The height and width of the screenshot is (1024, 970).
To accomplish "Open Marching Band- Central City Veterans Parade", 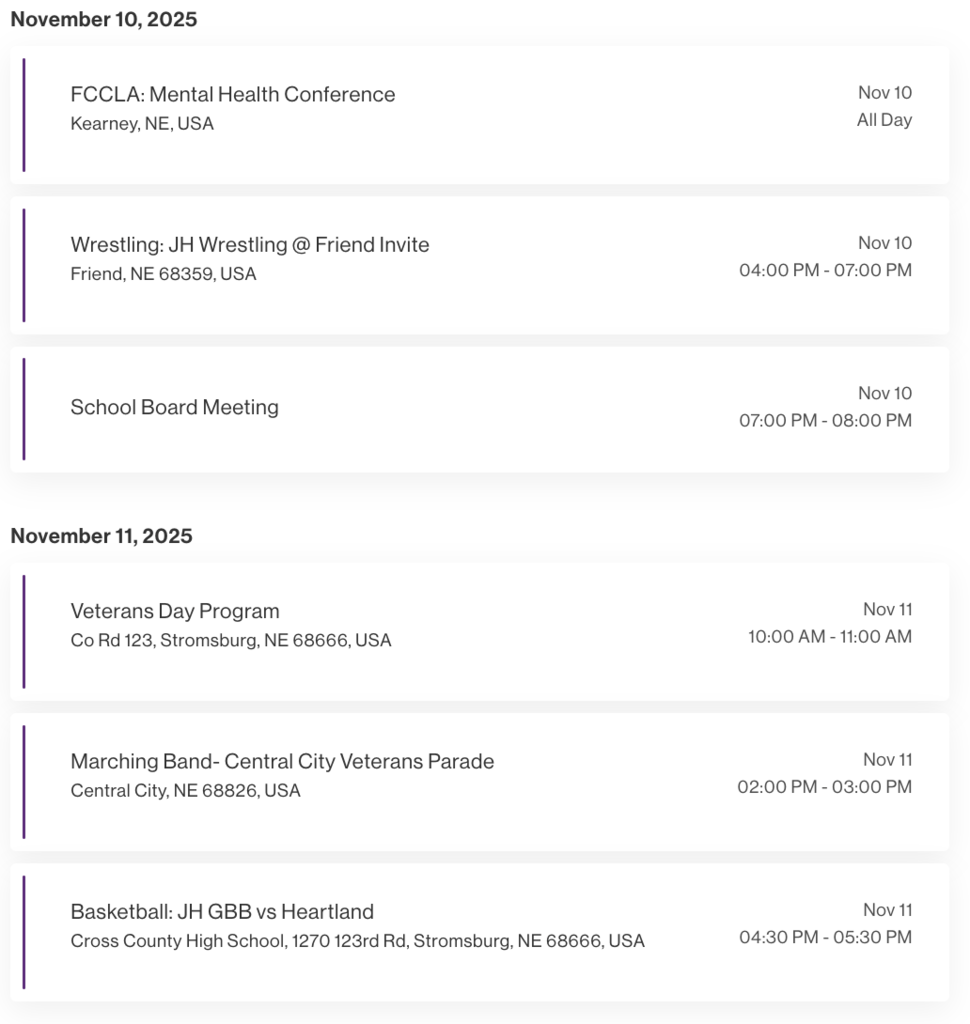I will (x=282, y=761).
